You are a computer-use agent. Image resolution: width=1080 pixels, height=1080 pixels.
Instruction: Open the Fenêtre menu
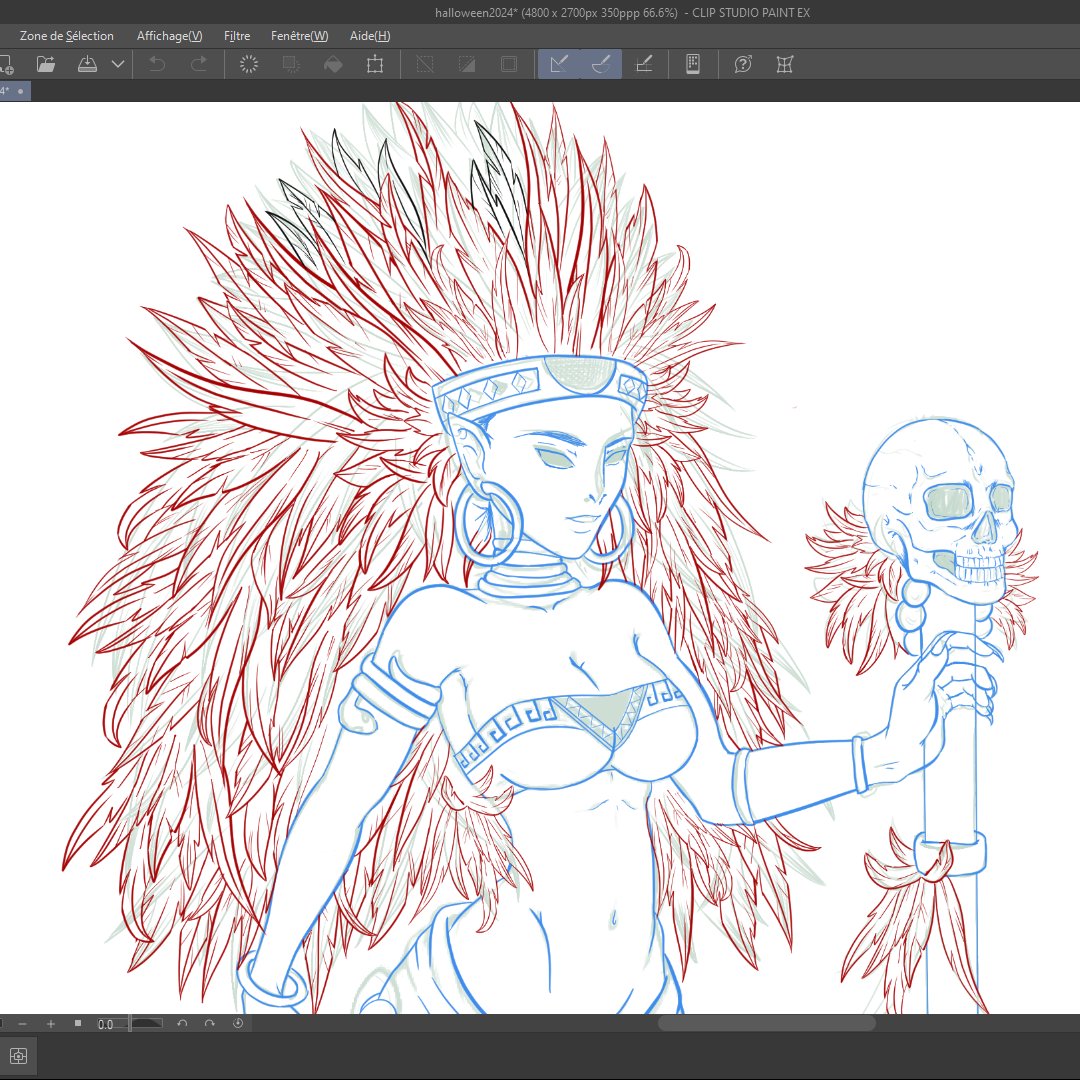click(300, 36)
